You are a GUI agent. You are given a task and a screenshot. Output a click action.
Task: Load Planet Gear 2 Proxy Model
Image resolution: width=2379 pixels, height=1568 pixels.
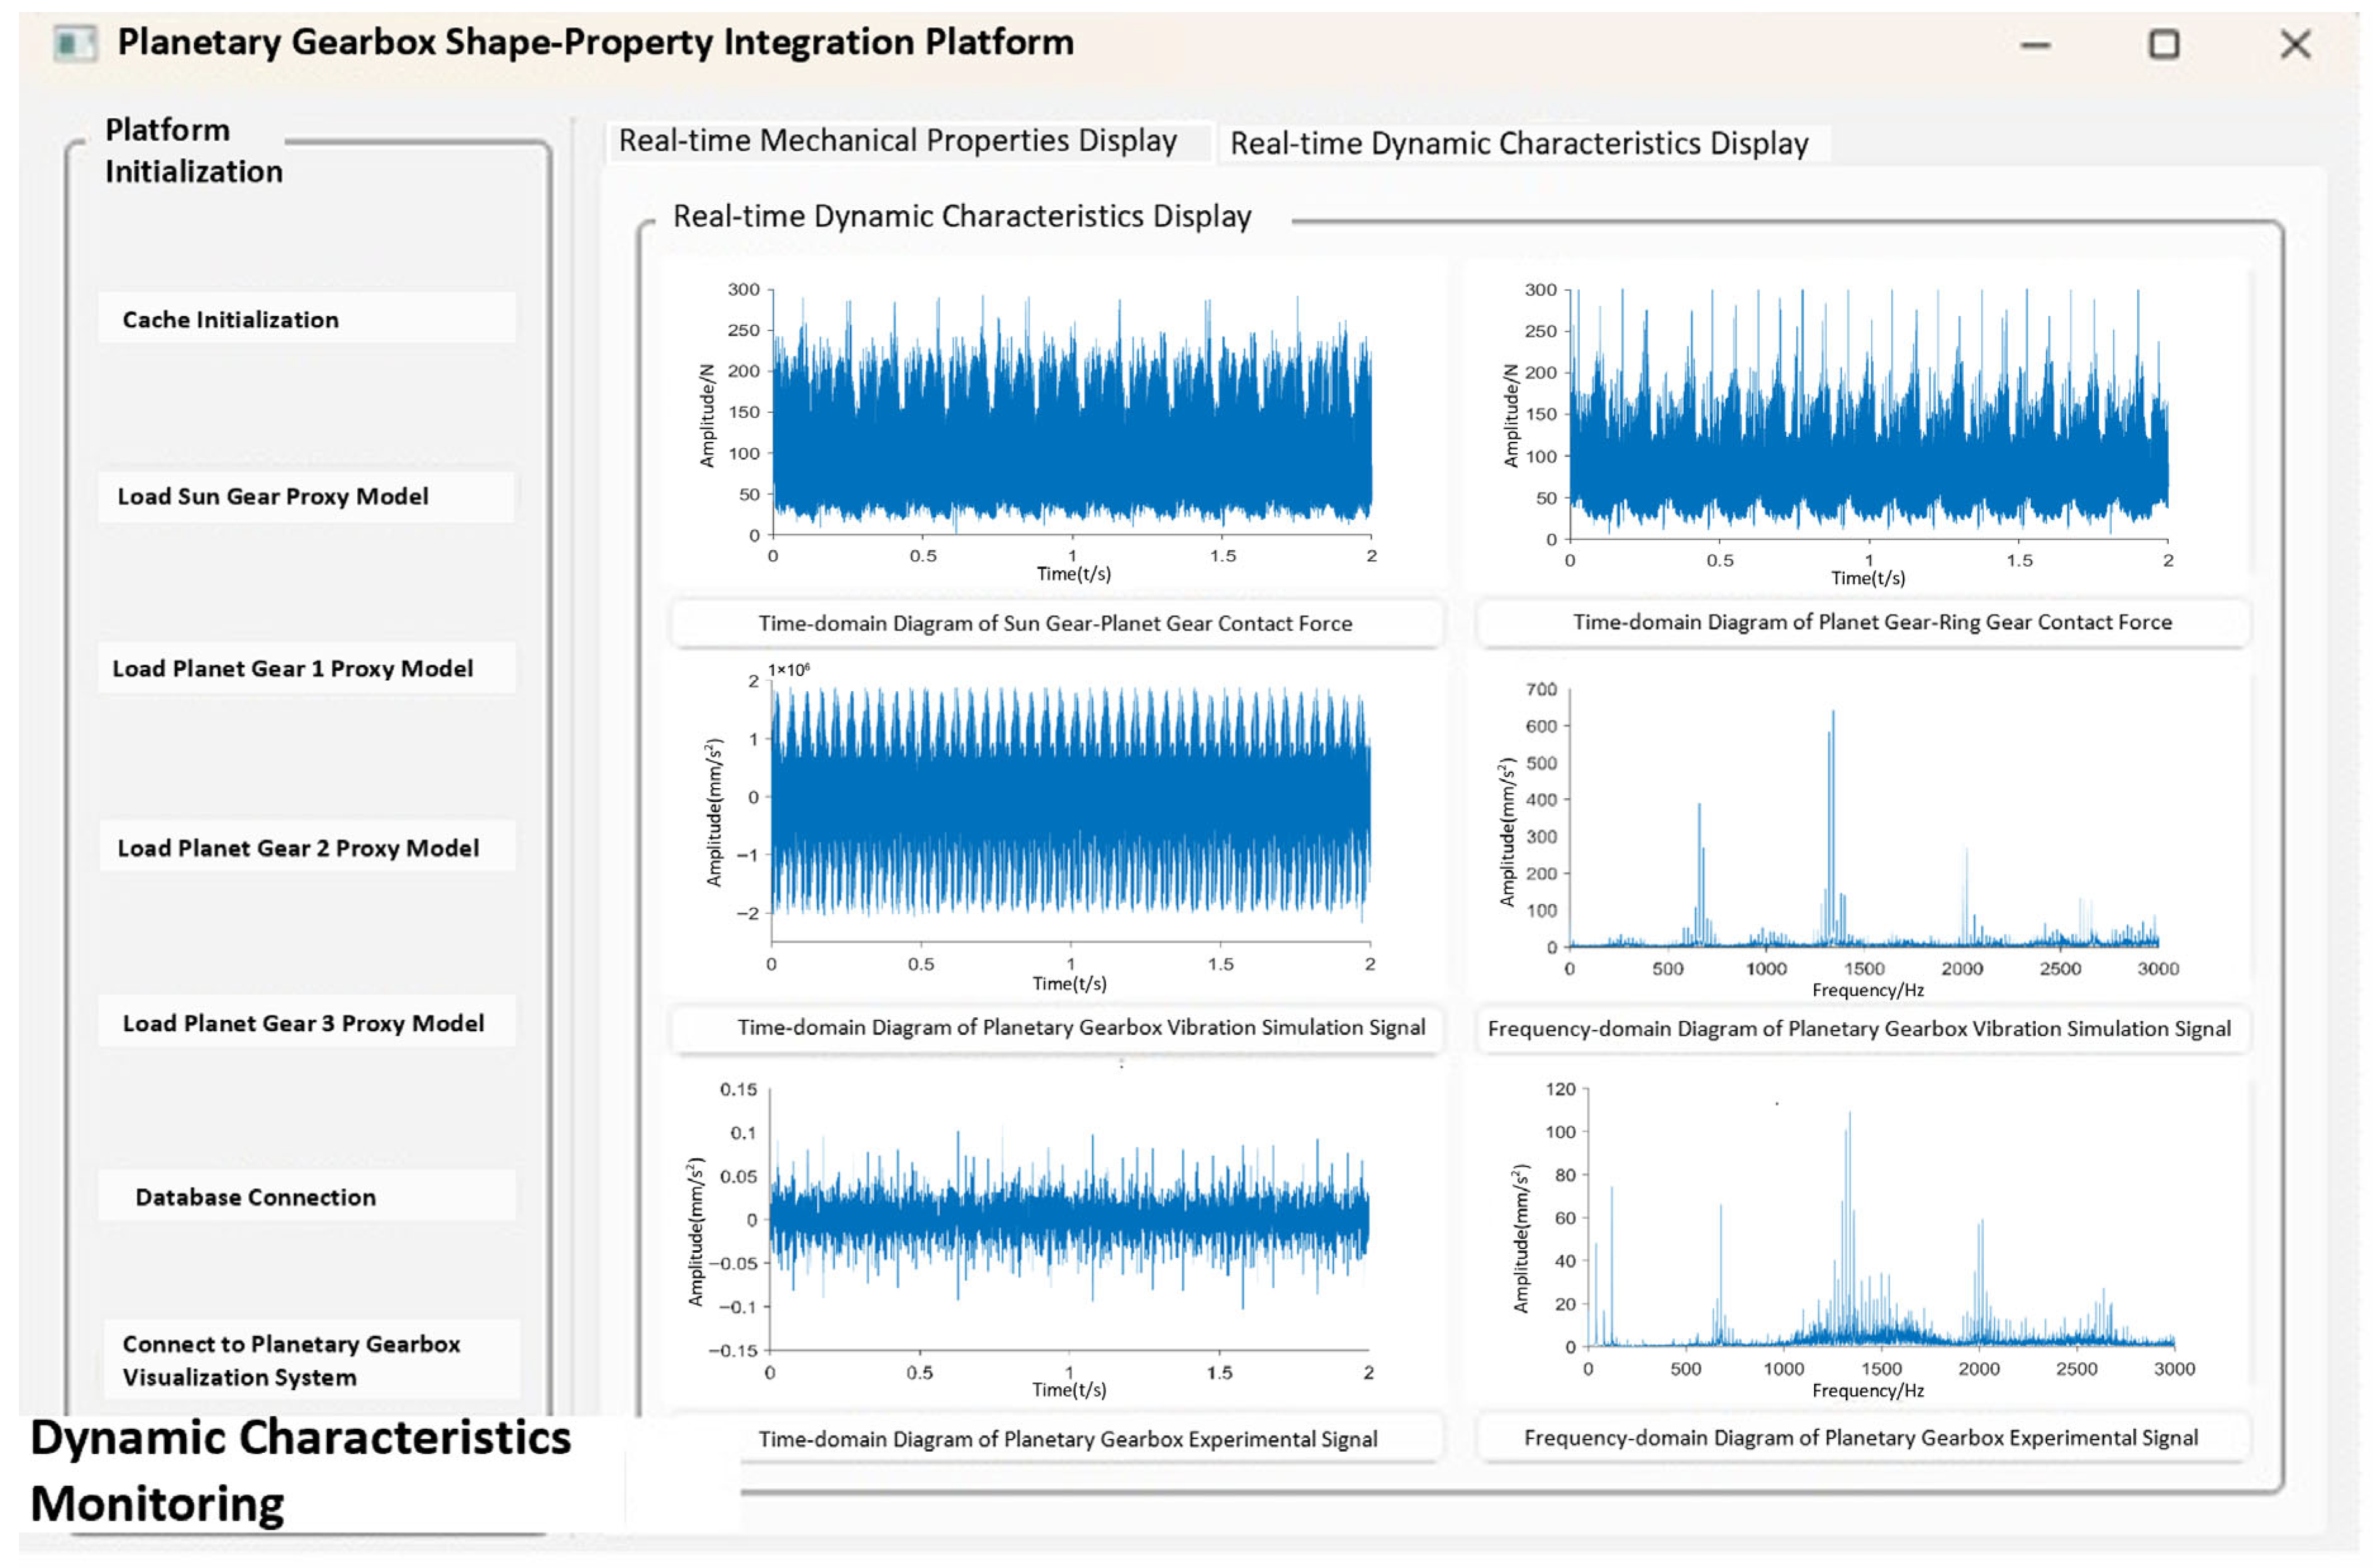tap(307, 847)
